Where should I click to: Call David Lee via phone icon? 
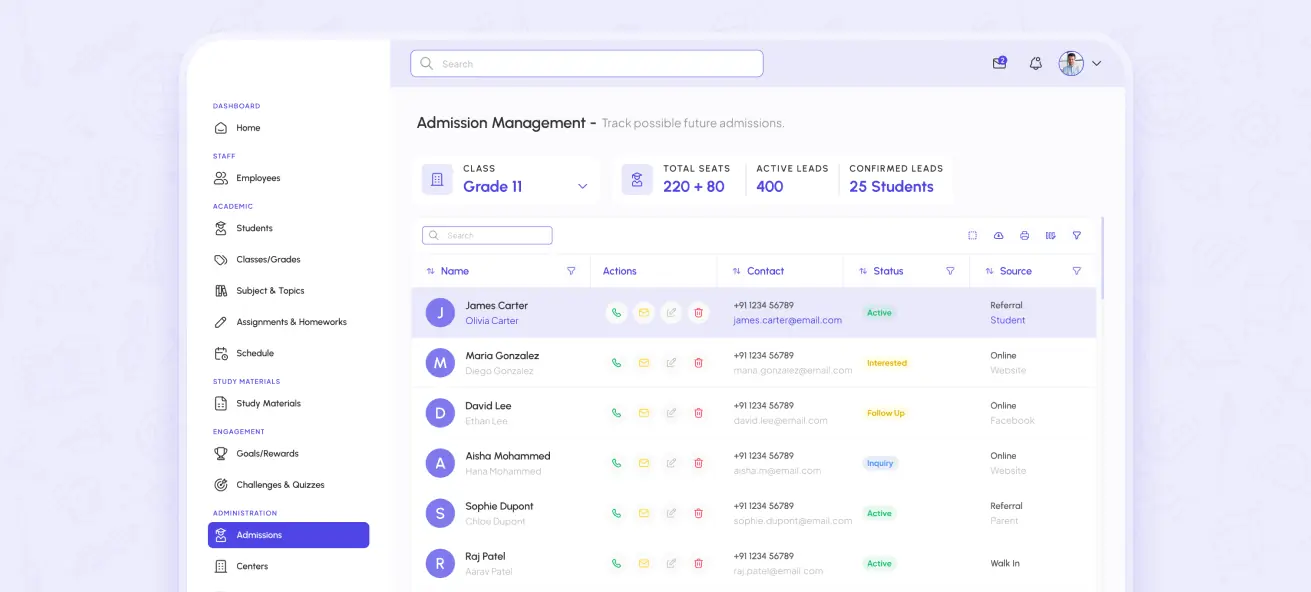point(616,413)
